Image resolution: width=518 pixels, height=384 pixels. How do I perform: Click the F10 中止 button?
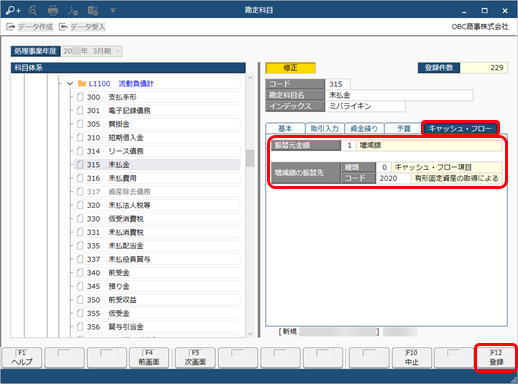[x=412, y=358]
